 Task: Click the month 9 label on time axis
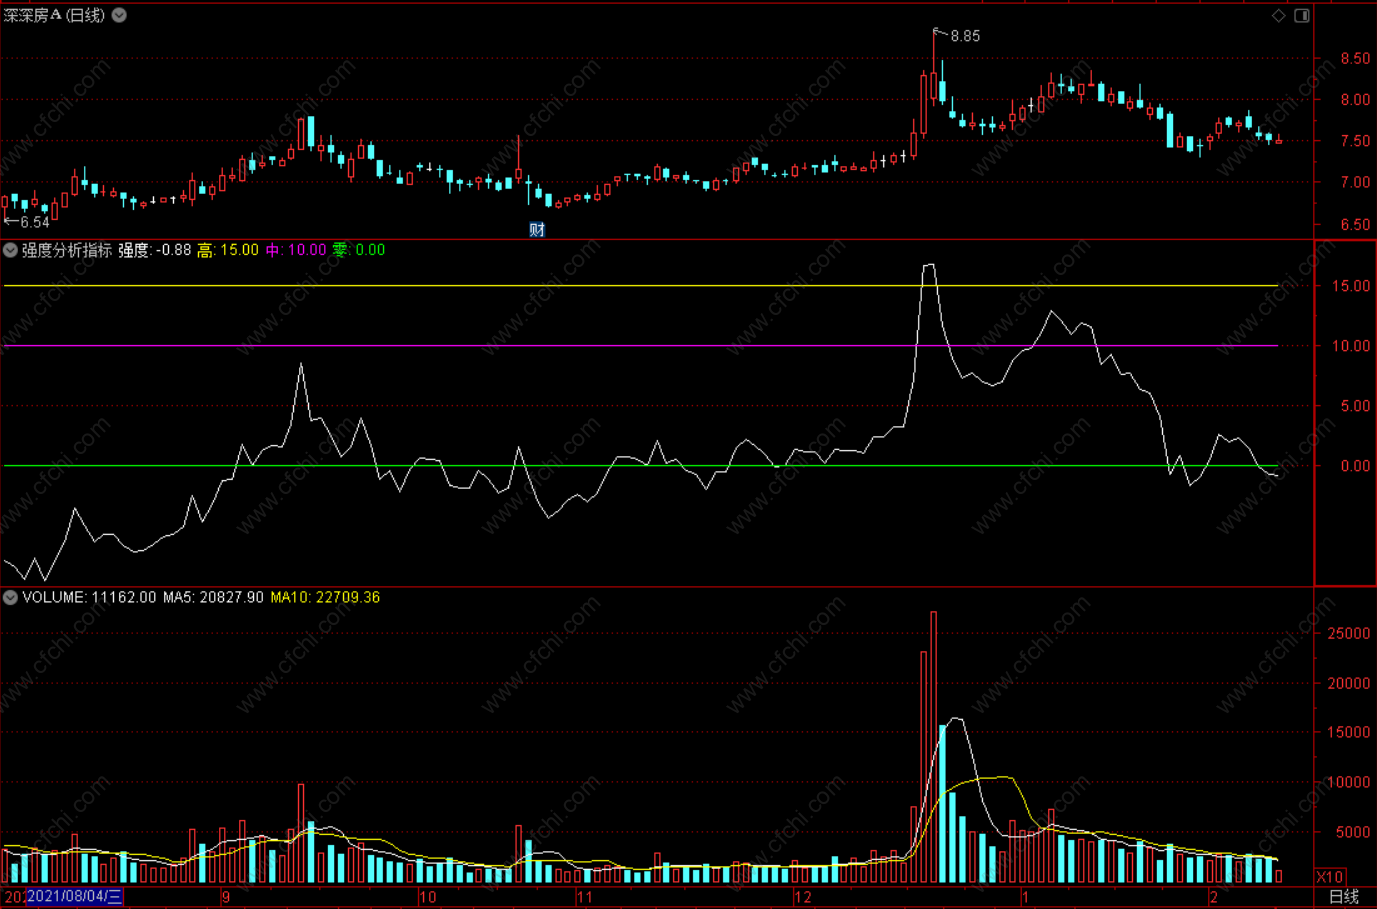point(226,897)
